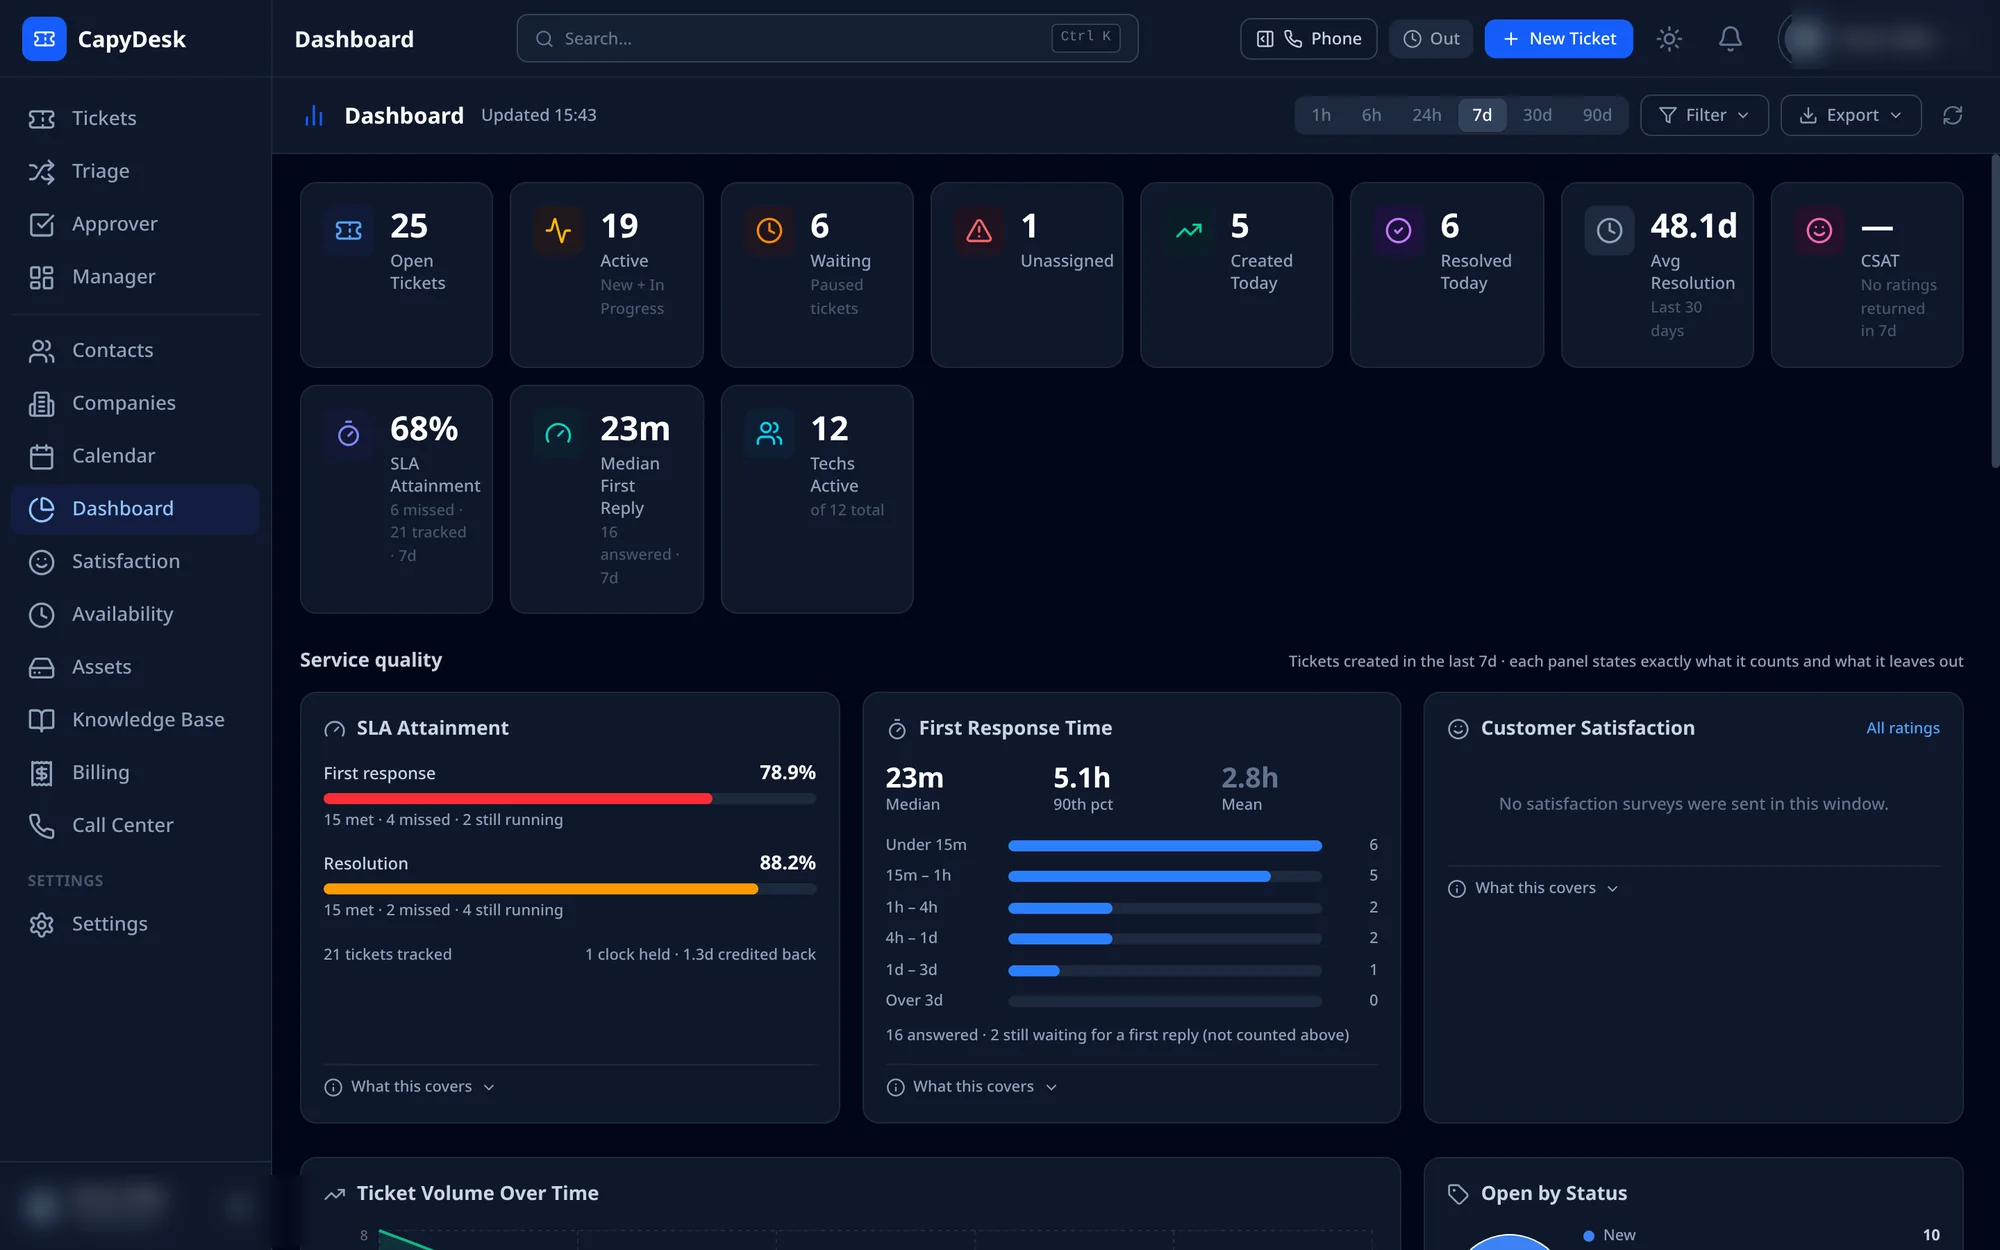Navigate to Companies
This screenshot has width=2000, height=1250.
click(136, 403)
